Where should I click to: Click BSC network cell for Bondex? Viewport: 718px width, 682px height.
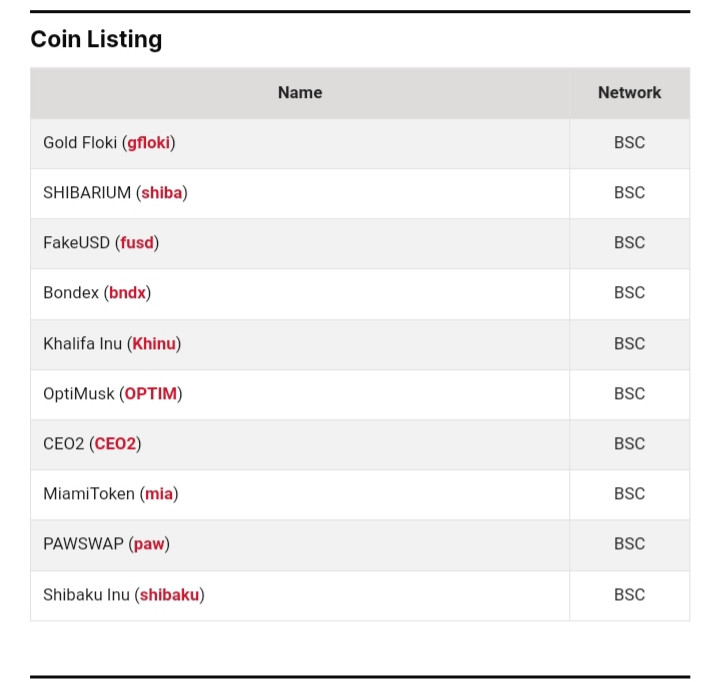[629, 293]
